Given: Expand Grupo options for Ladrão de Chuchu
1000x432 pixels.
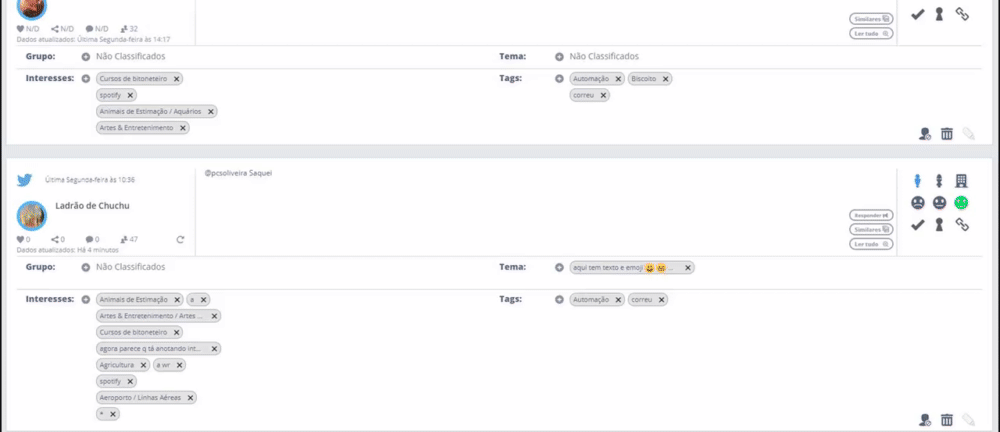Looking at the screenshot, I should (x=86, y=268).
